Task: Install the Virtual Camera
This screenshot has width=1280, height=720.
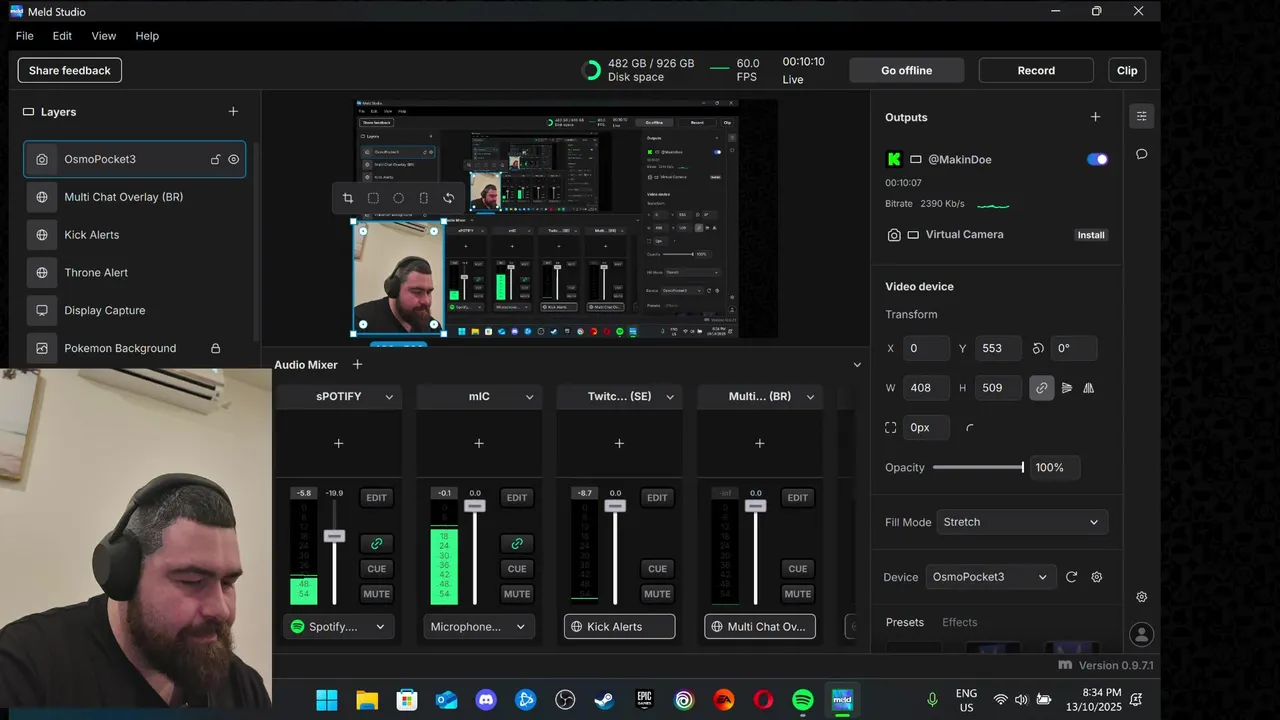Action: pos(1091,235)
